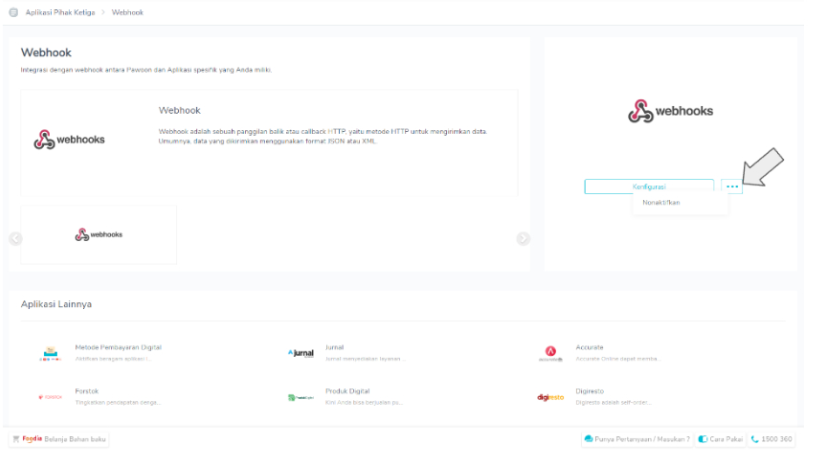Click the webhooks logo in the description card
814x450 pixels.
click(x=69, y=139)
